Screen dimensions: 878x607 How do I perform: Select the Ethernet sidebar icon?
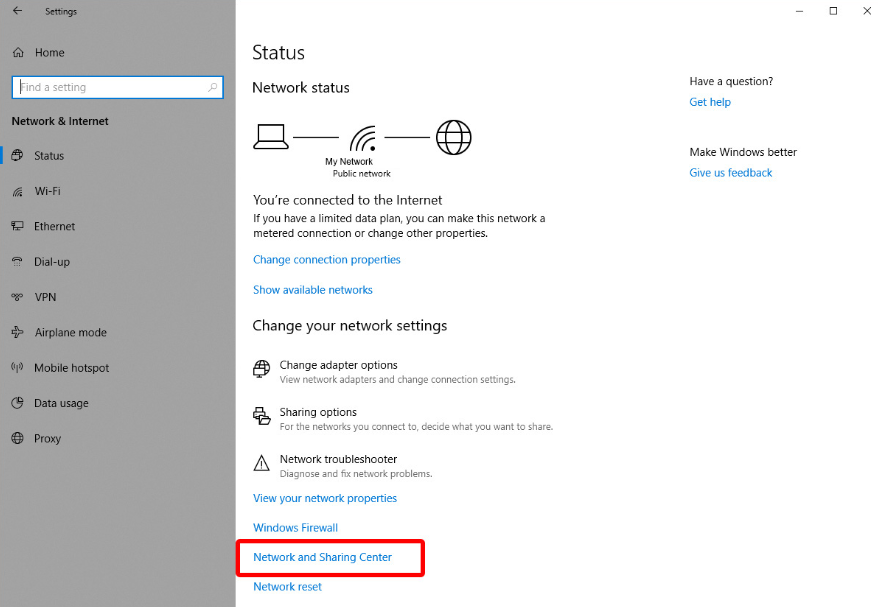click(17, 227)
